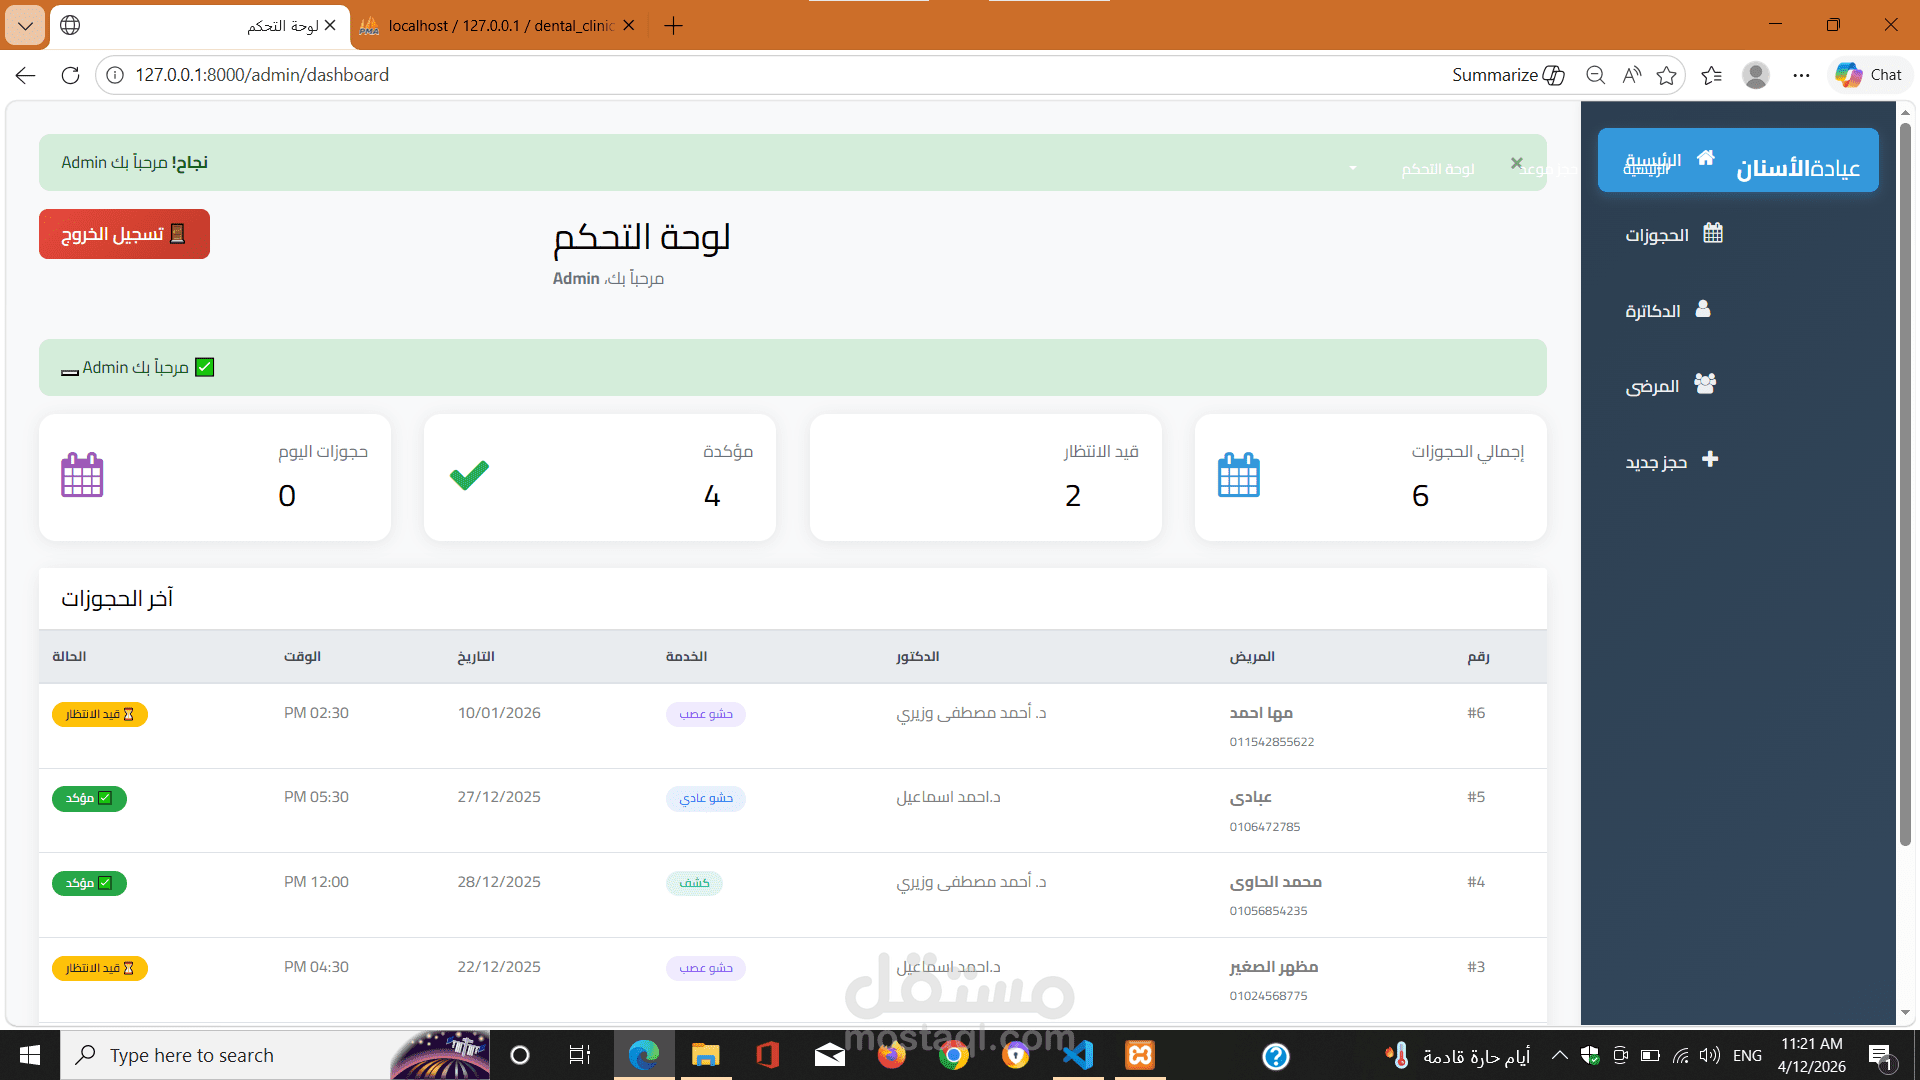
Task: Click the home icon for الرئيسية
Action: 1706,158
